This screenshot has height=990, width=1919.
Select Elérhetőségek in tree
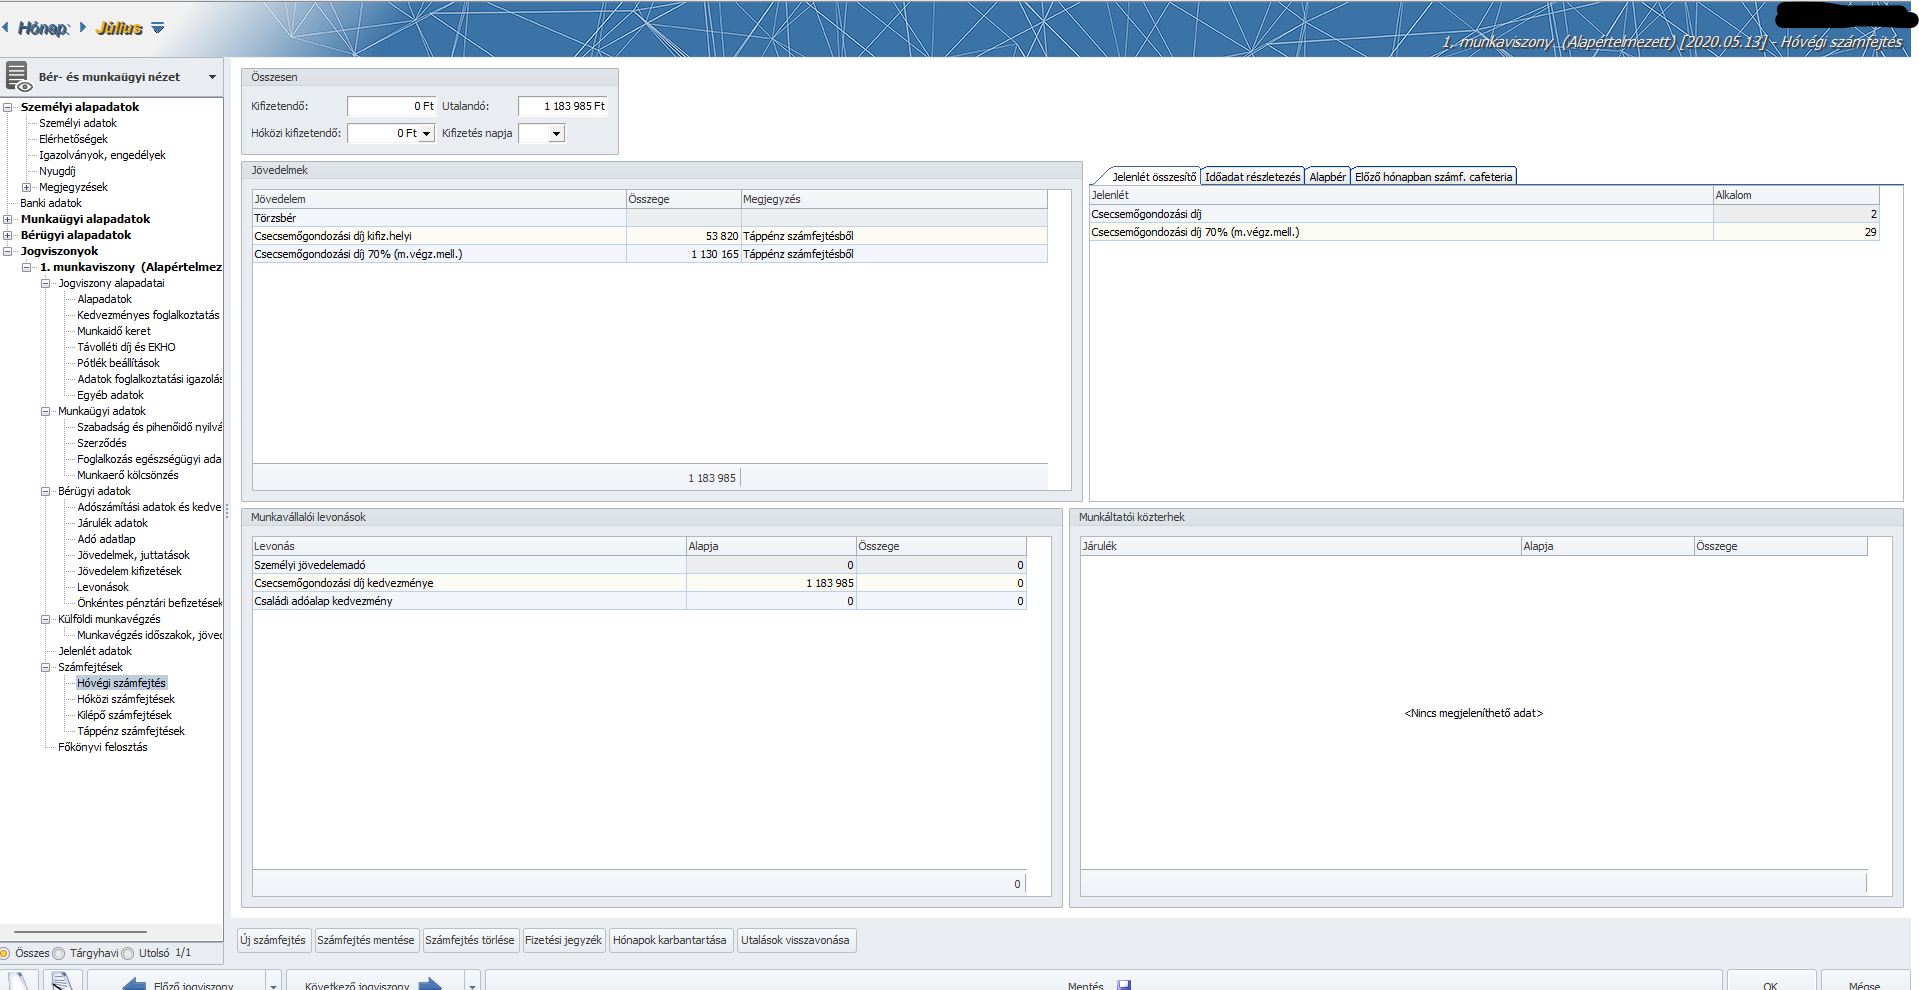(x=73, y=139)
